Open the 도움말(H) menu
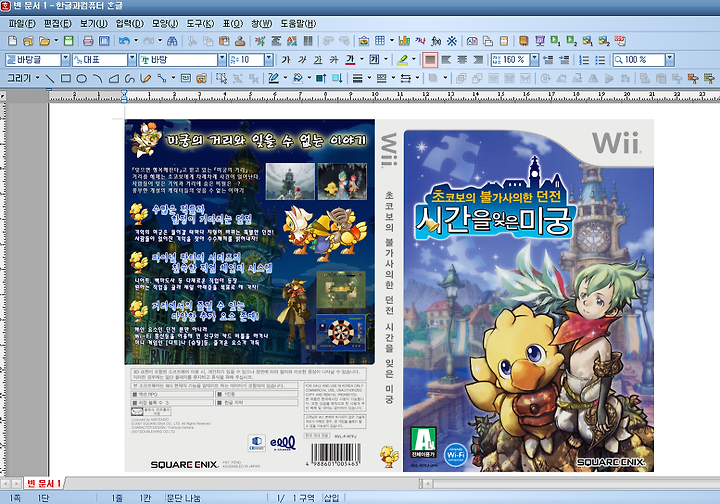 pos(298,23)
